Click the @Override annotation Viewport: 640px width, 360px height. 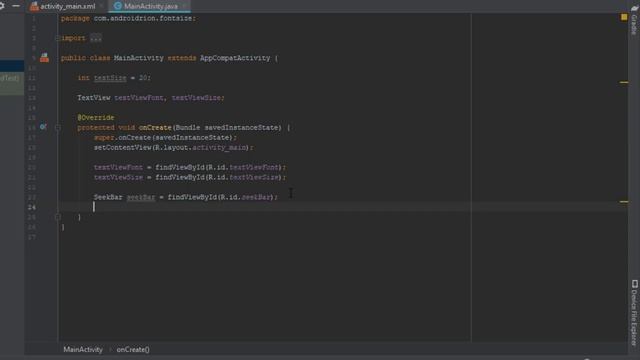click(96, 118)
